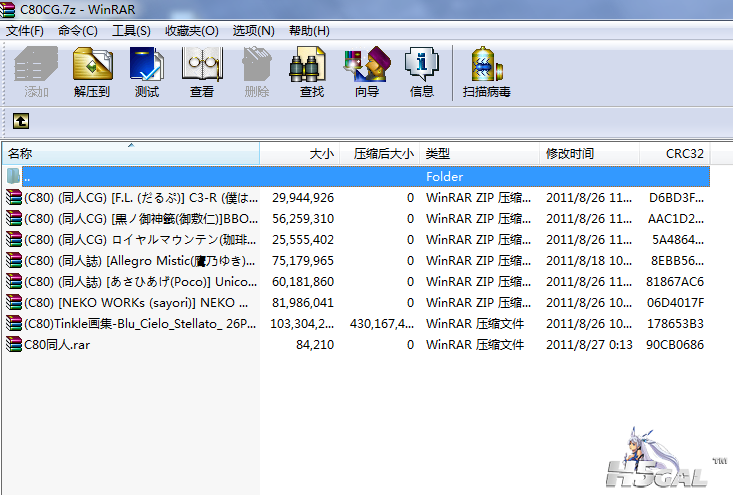733x495 pixels.
Task: Click archive icon of C80同人.rar
Action: [14, 344]
